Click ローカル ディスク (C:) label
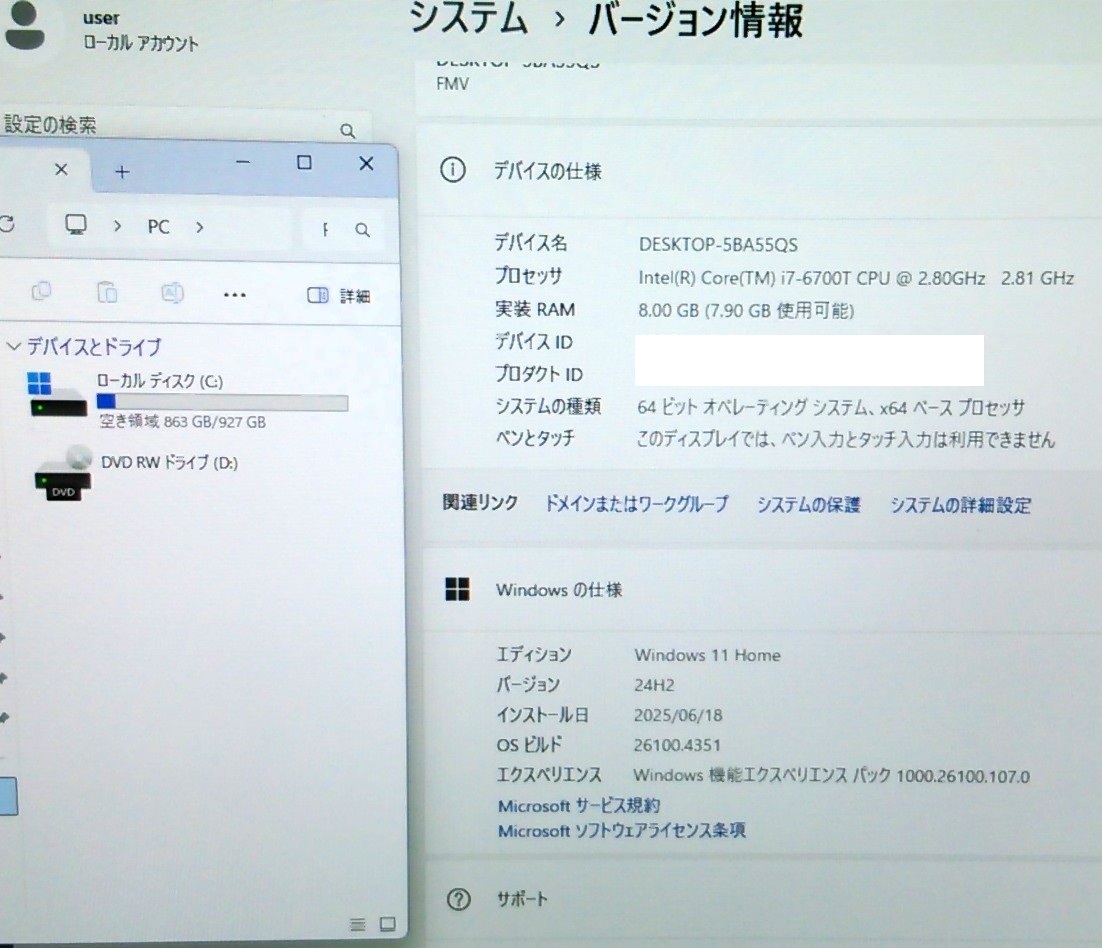 [x=160, y=381]
